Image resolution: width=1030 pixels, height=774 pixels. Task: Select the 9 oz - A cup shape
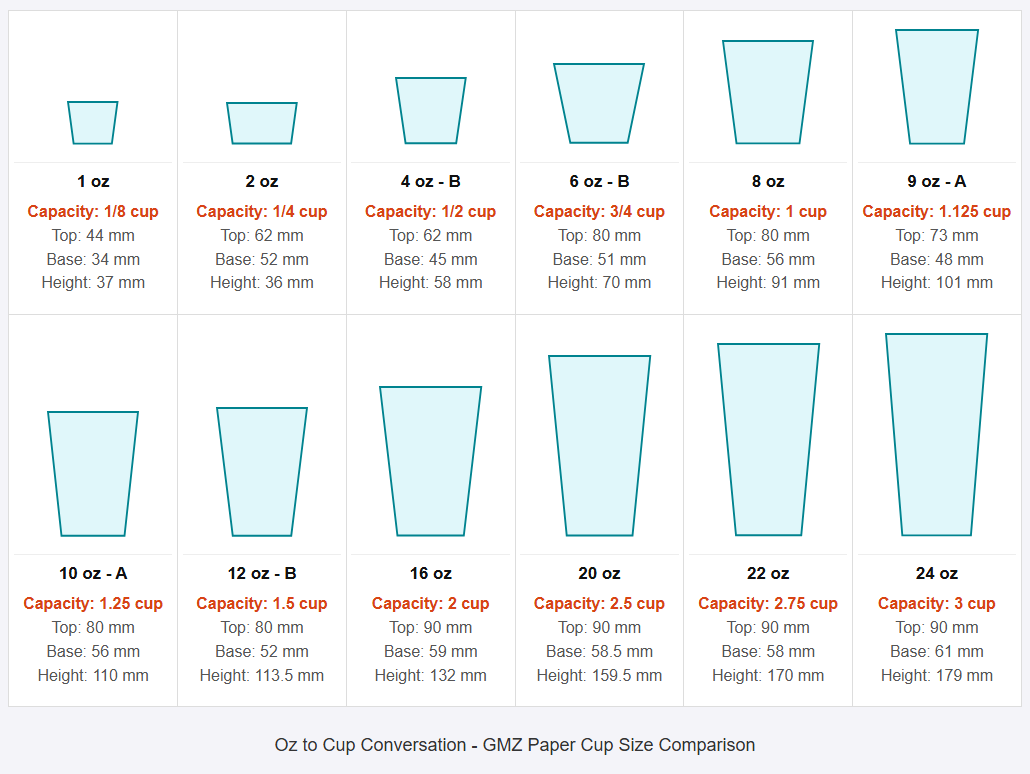point(937,87)
